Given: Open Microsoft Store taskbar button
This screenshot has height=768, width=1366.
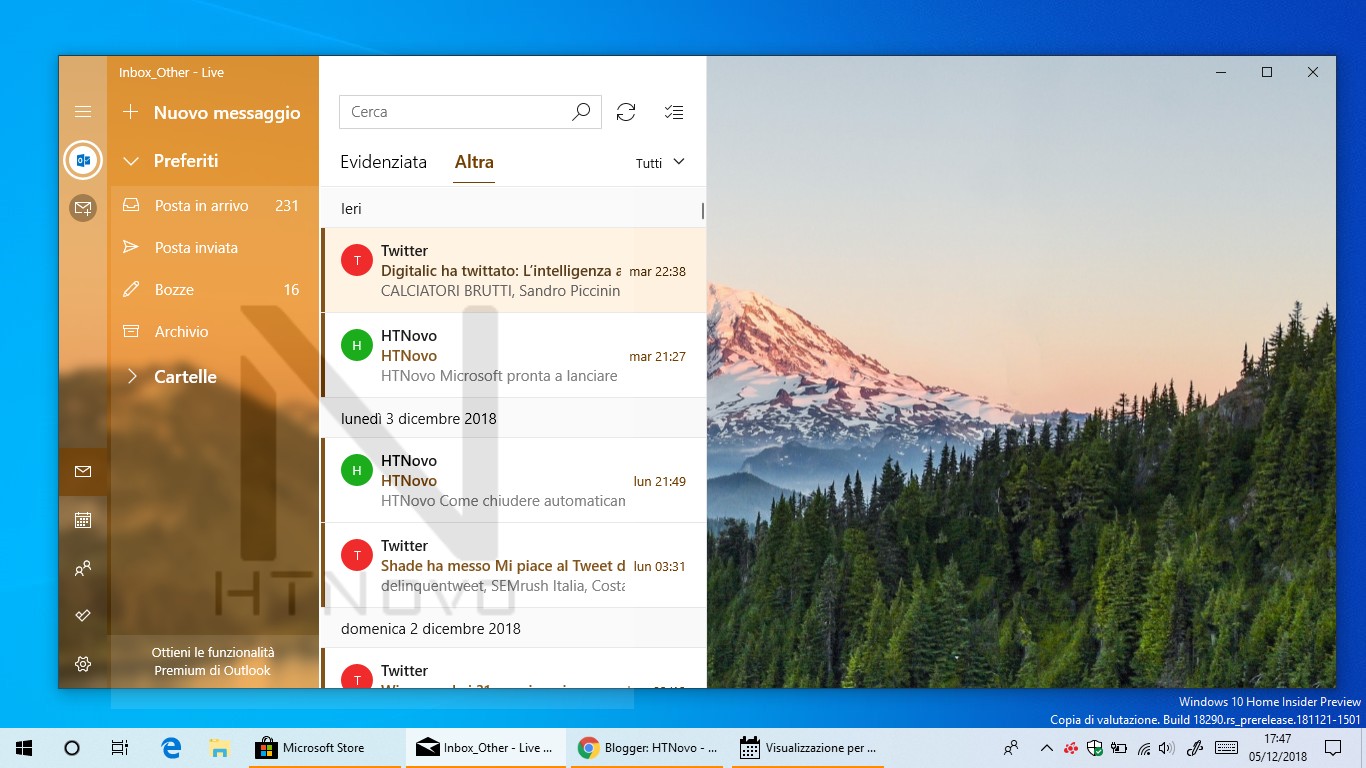Looking at the screenshot, I should 324,748.
